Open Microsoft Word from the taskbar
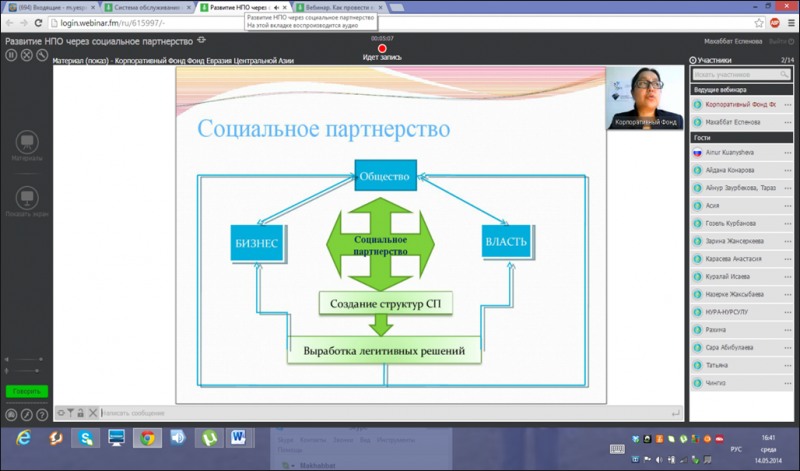The height and width of the screenshot is (471, 800). click(x=239, y=438)
